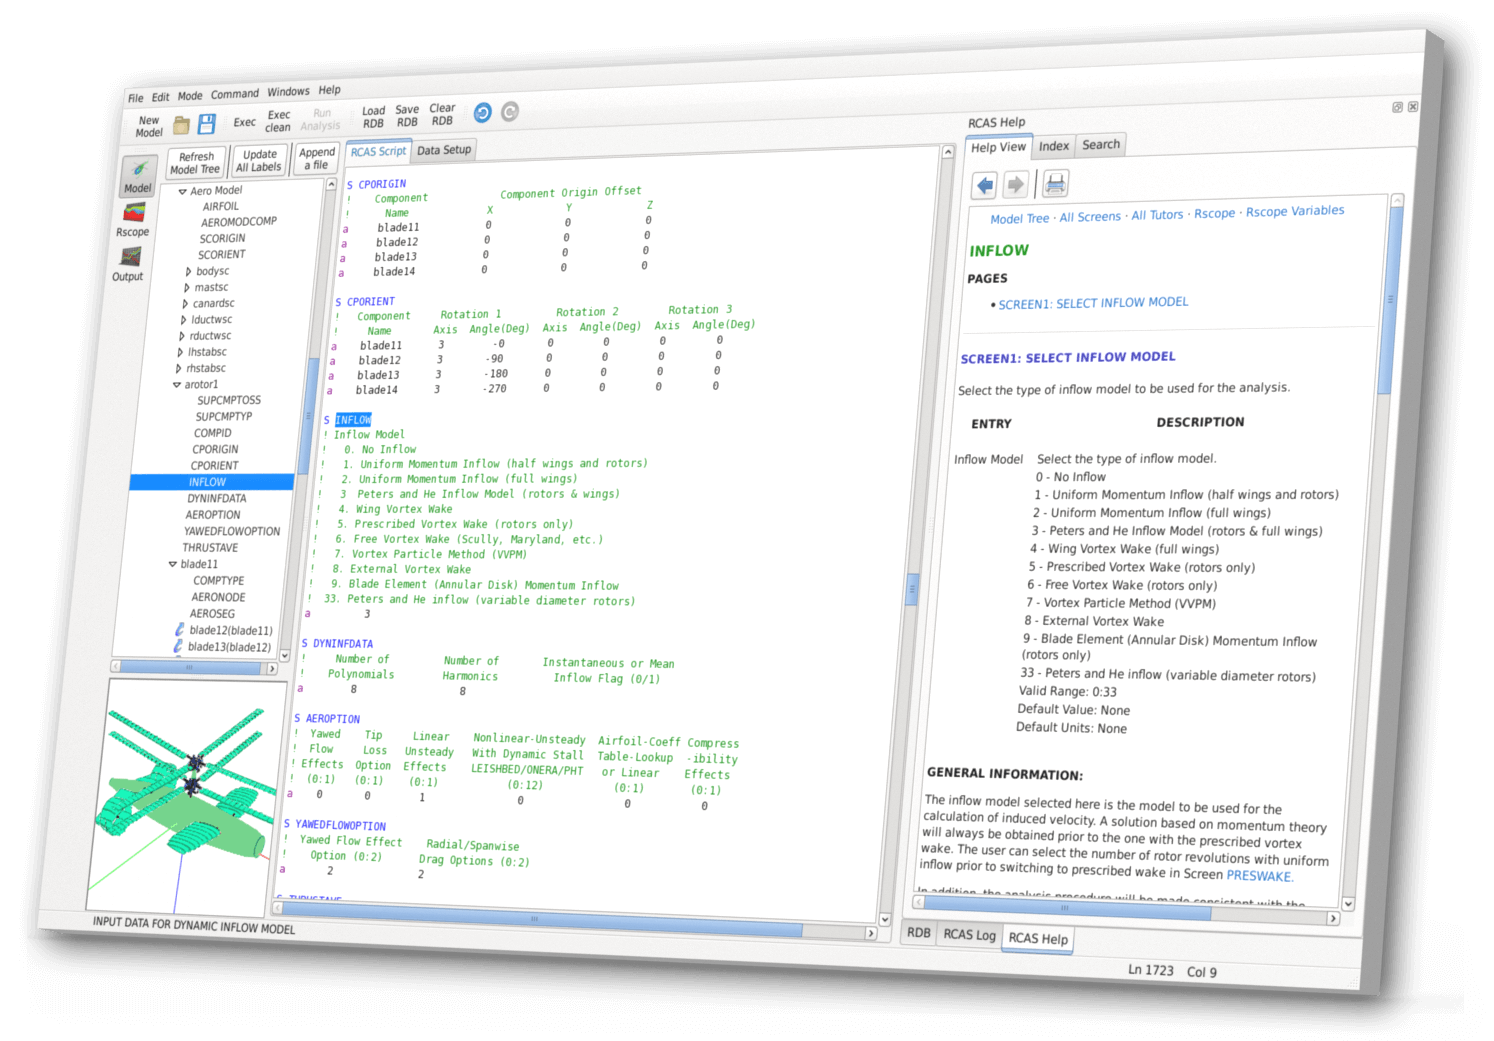The width and height of the screenshot is (1494, 1041).
Task: Switch to the RDB bottom tab
Action: click(x=918, y=932)
